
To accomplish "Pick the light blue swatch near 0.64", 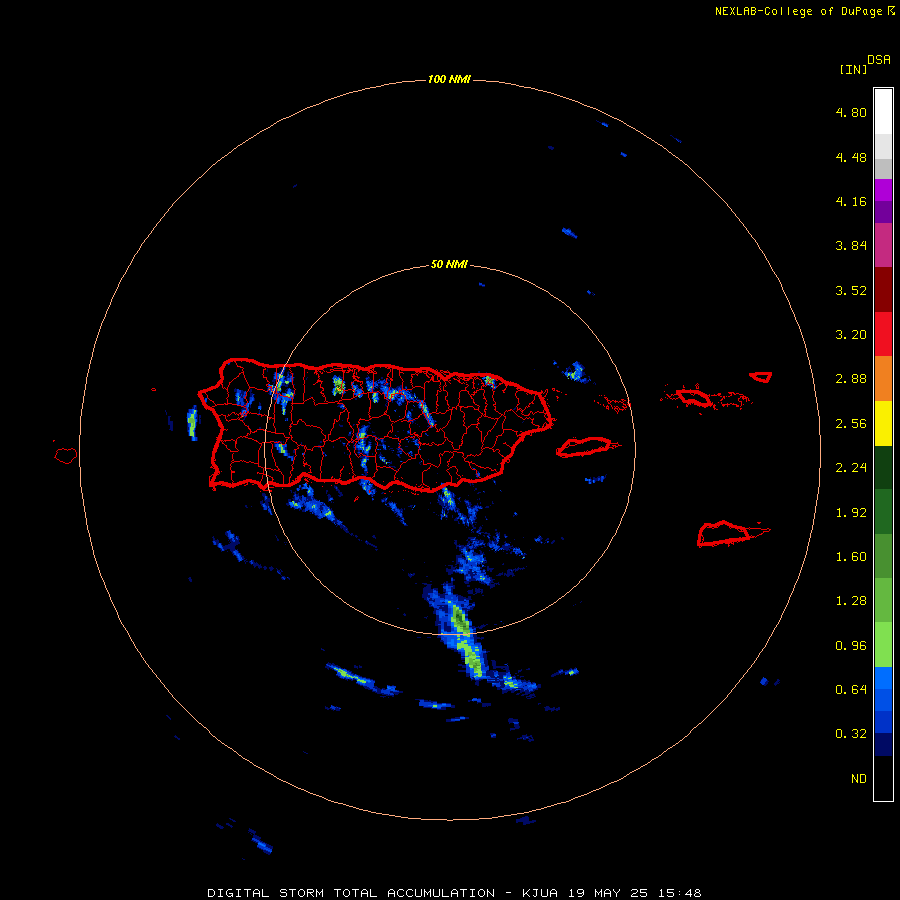I will pos(883,678).
